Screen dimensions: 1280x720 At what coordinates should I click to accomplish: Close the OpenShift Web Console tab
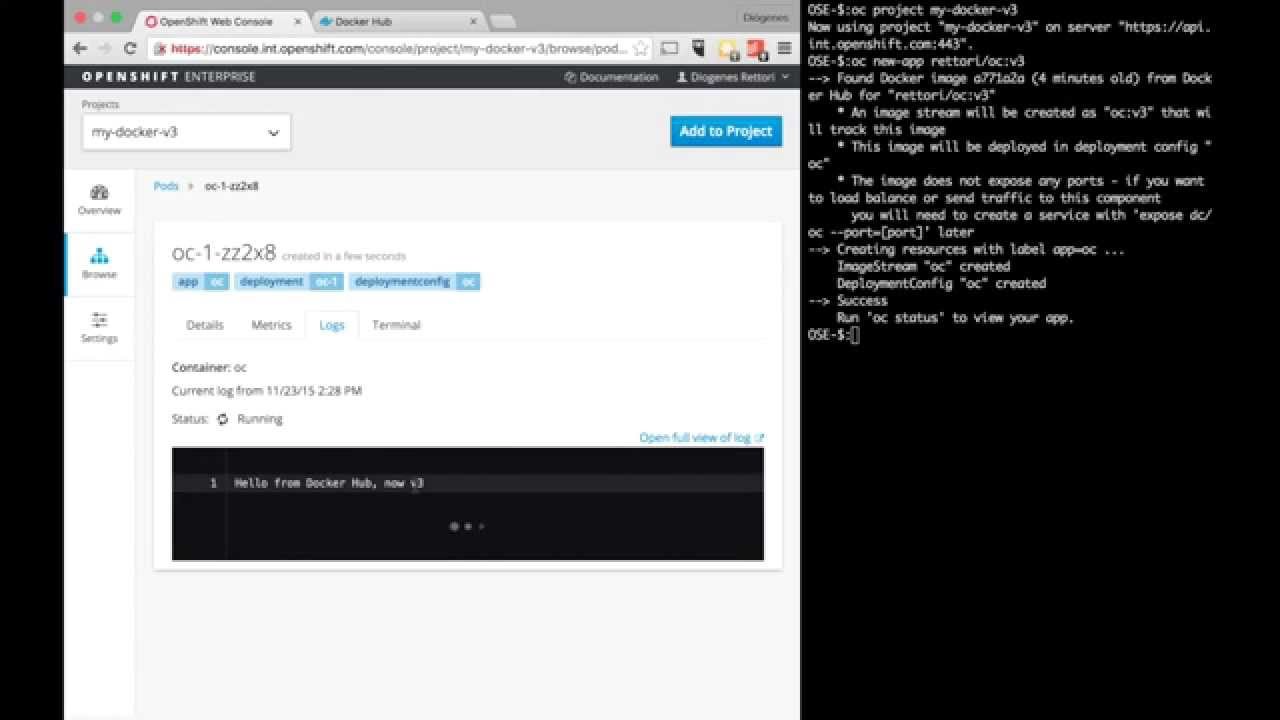(297, 20)
